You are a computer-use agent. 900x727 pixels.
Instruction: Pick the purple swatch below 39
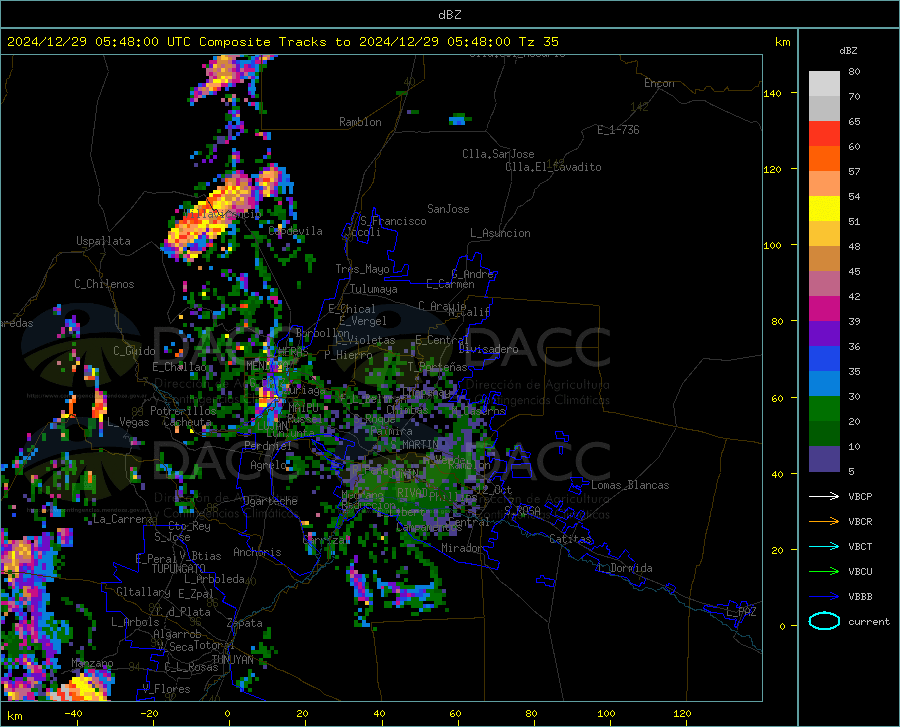point(824,334)
